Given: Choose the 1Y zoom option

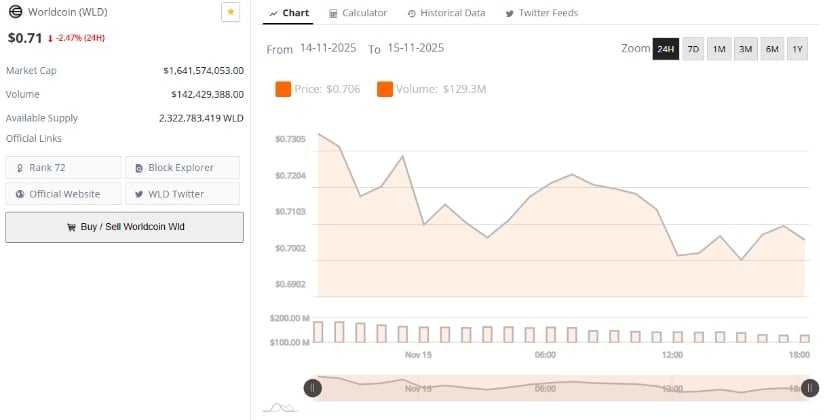Looking at the screenshot, I should (x=797, y=49).
